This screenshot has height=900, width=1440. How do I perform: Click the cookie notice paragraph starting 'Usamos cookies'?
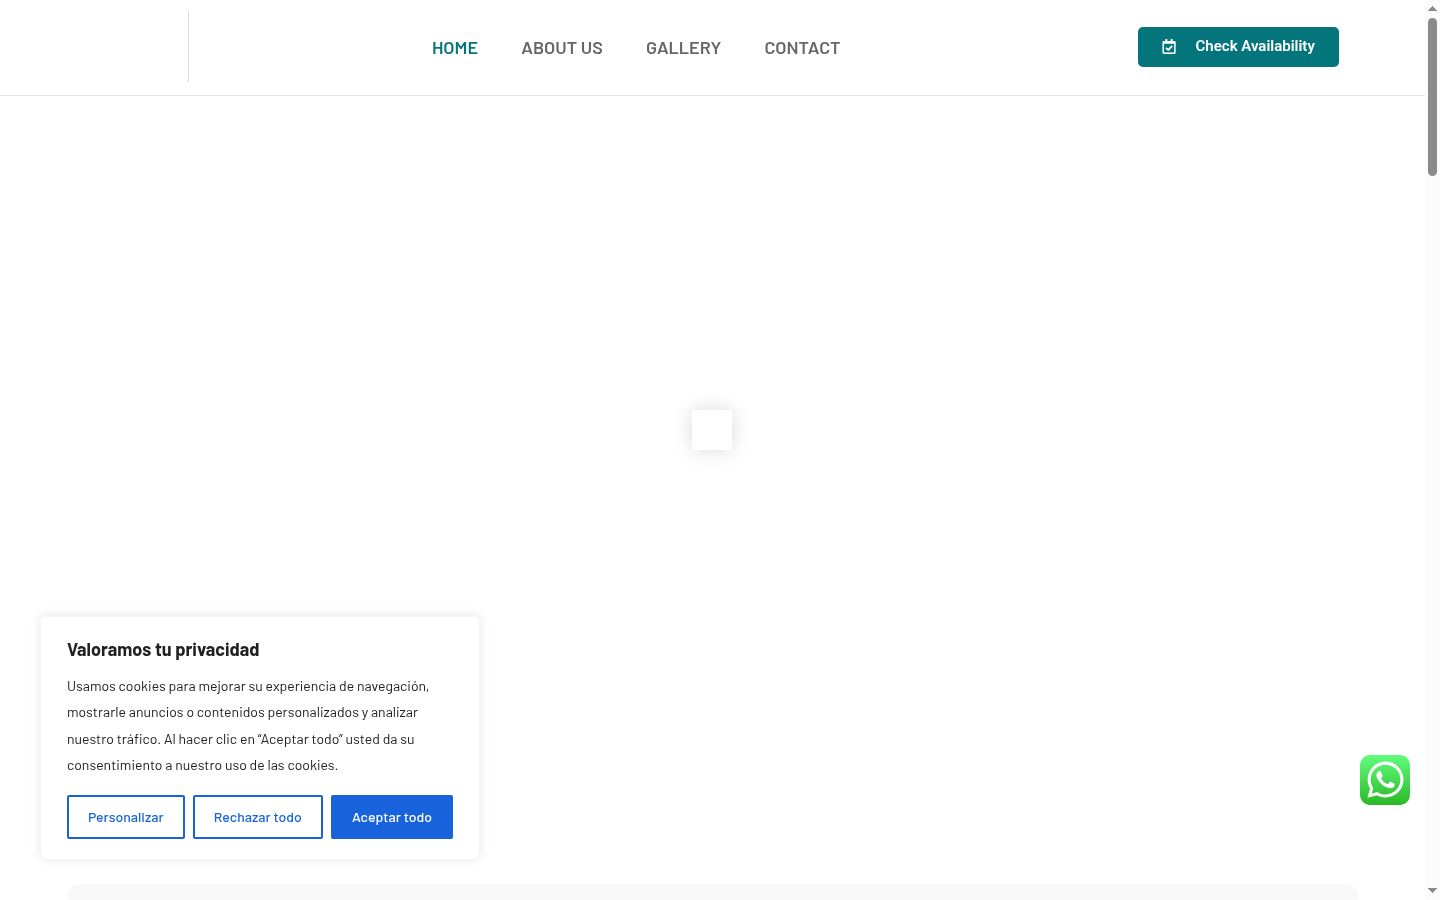248,726
